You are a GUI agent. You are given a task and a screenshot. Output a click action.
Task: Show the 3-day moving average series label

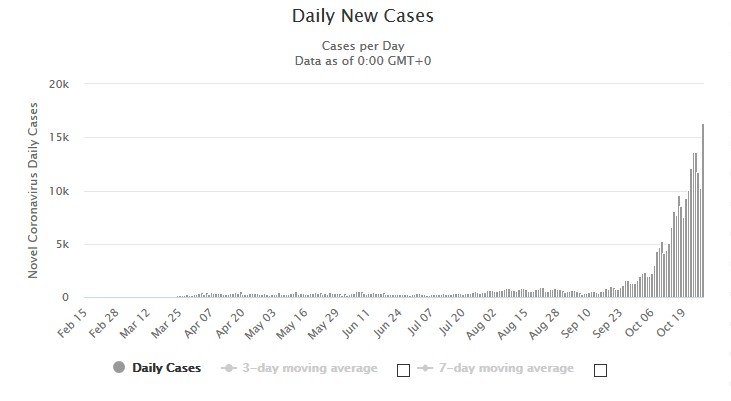click(310, 368)
